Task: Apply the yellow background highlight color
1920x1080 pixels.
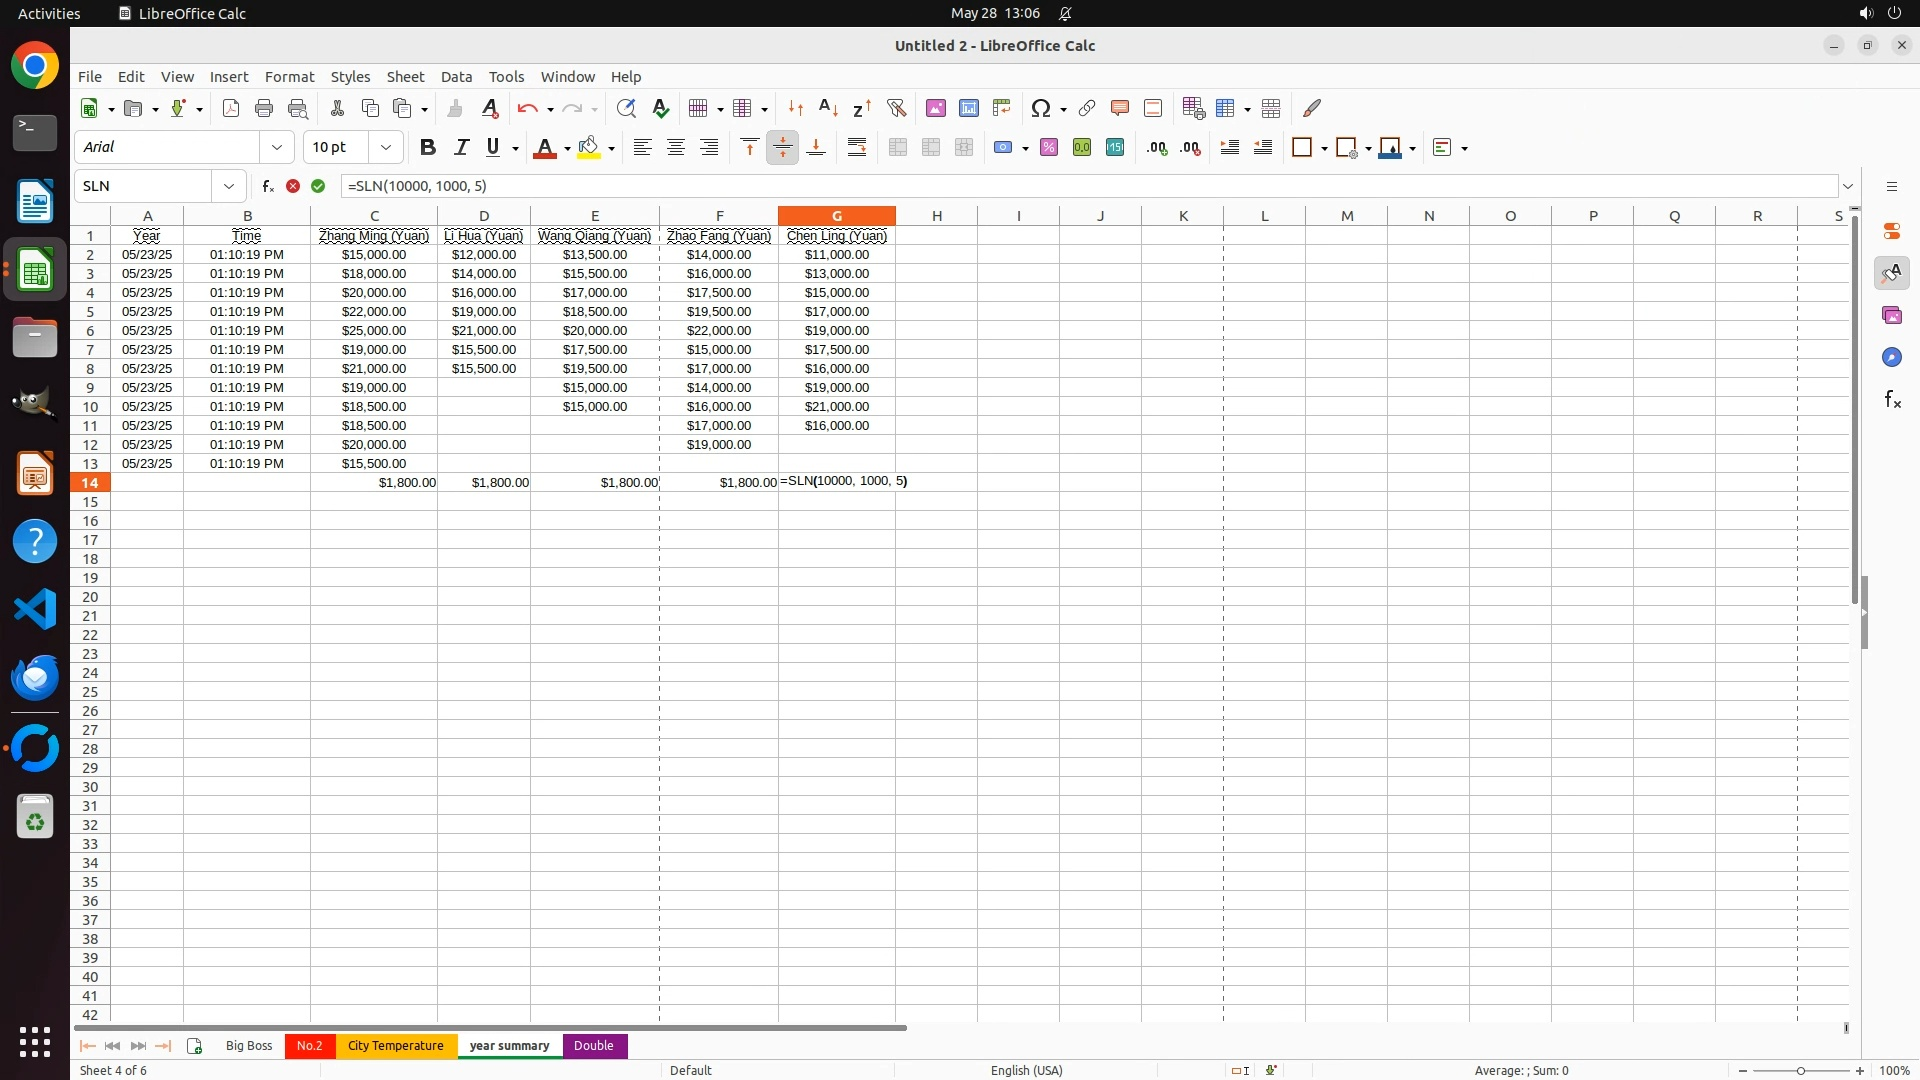Action: tap(589, 148)
